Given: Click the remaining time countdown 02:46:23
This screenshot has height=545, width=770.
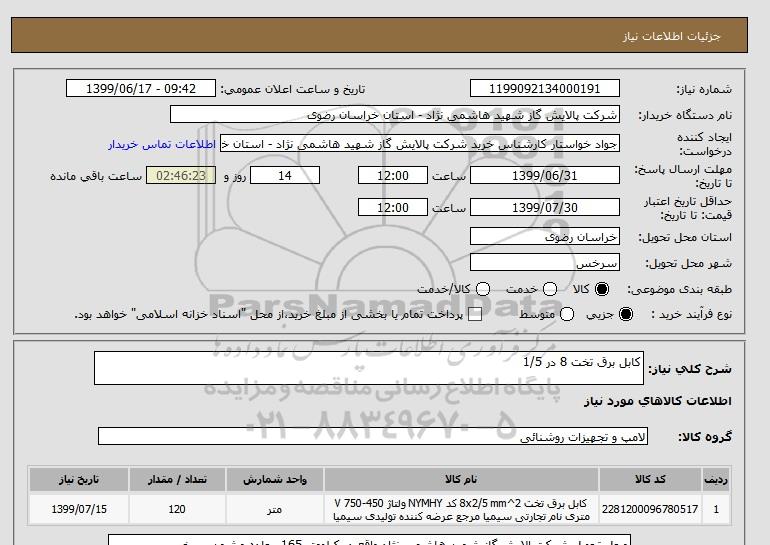Looking at the screenshot, I should click(x=181, y=175).
